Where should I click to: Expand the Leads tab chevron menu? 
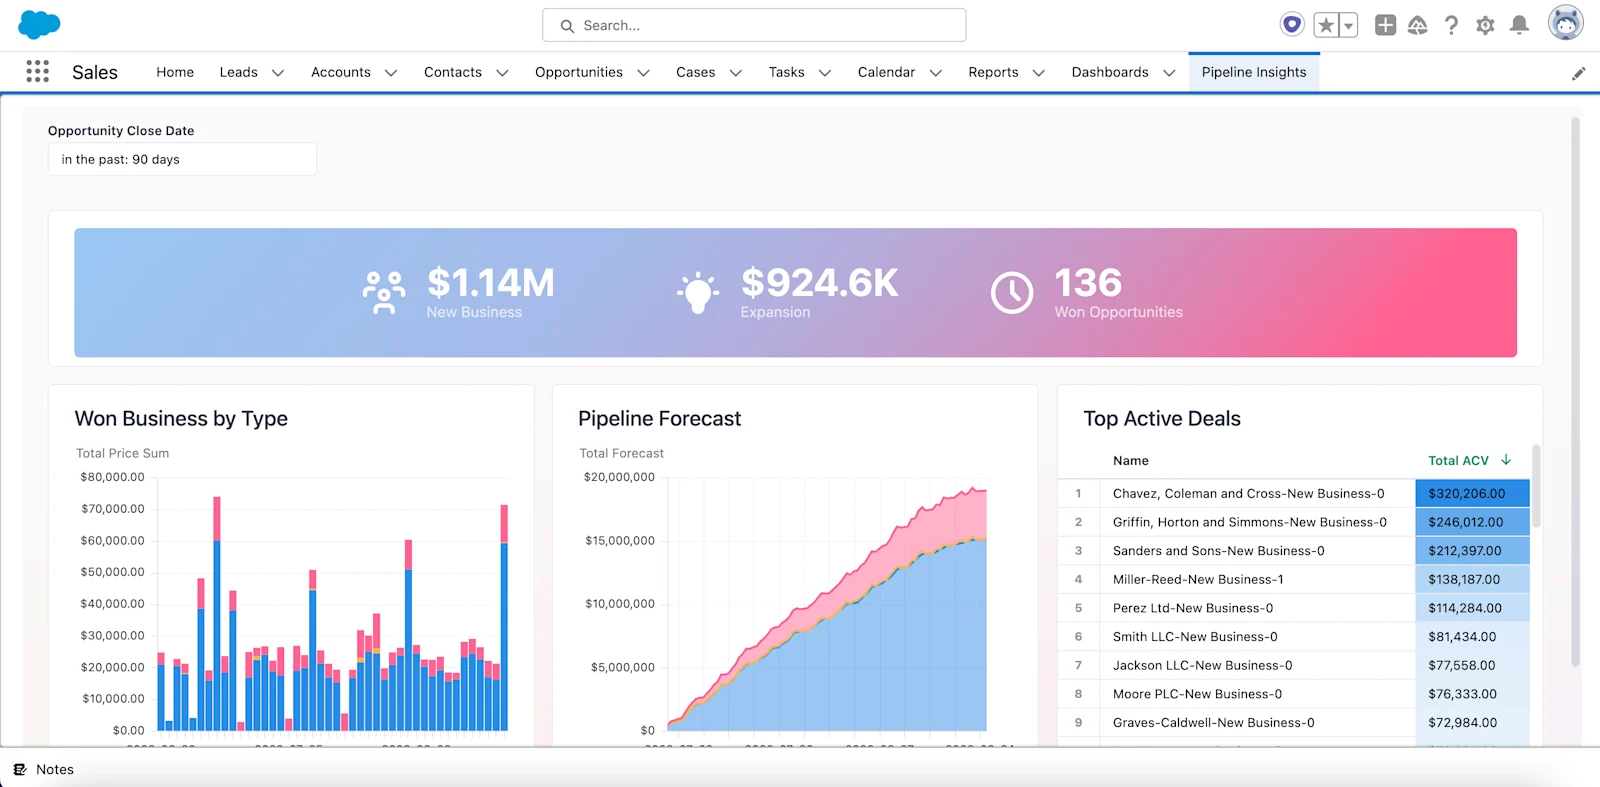coord(278,72)
